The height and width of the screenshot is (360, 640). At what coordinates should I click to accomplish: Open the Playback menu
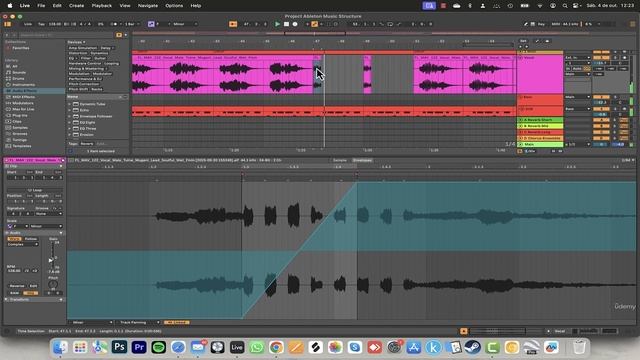point(102,6)
